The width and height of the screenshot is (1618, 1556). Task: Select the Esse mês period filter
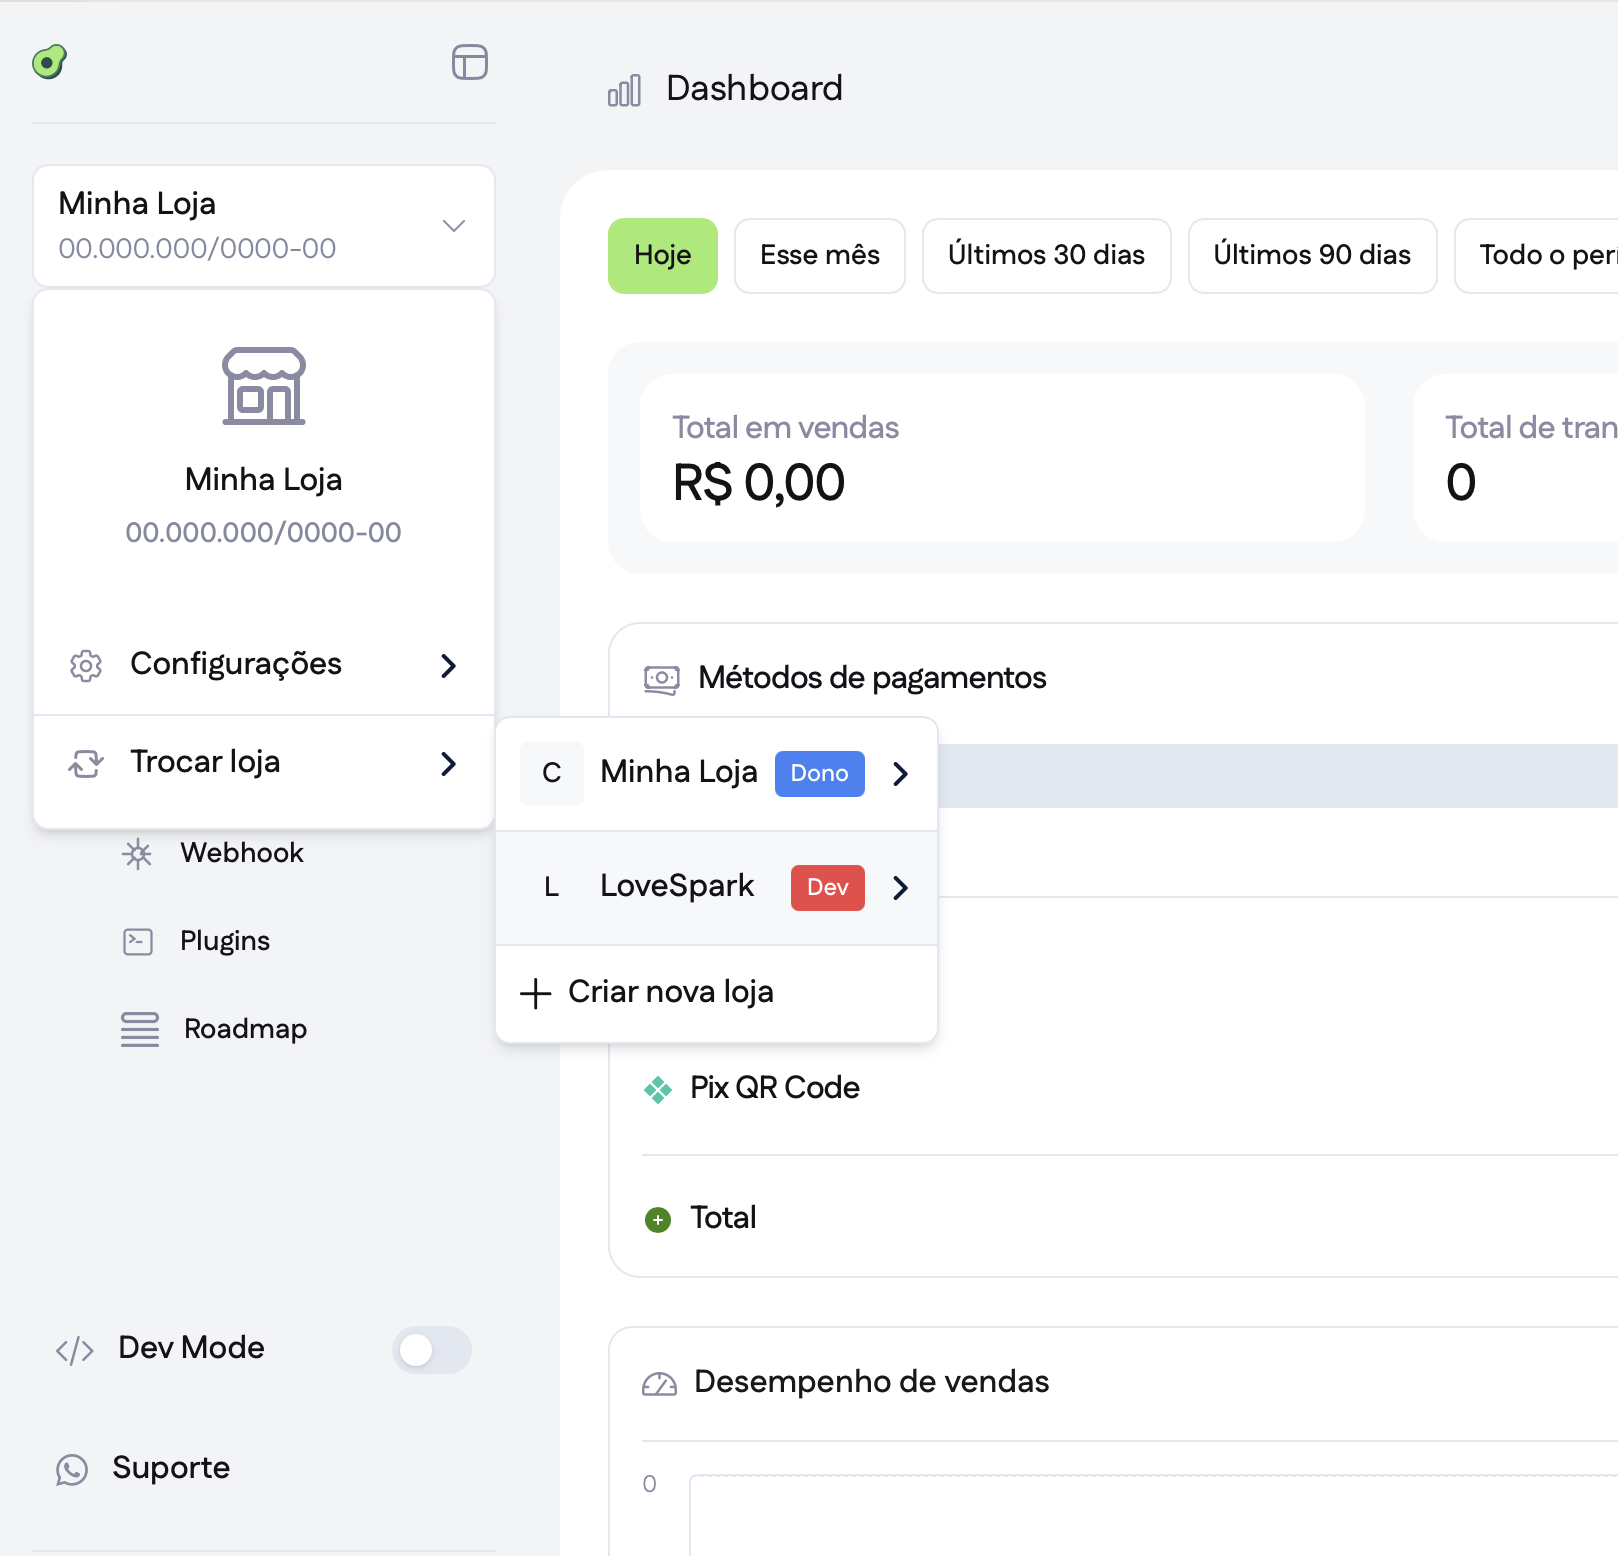click(820, 256)
